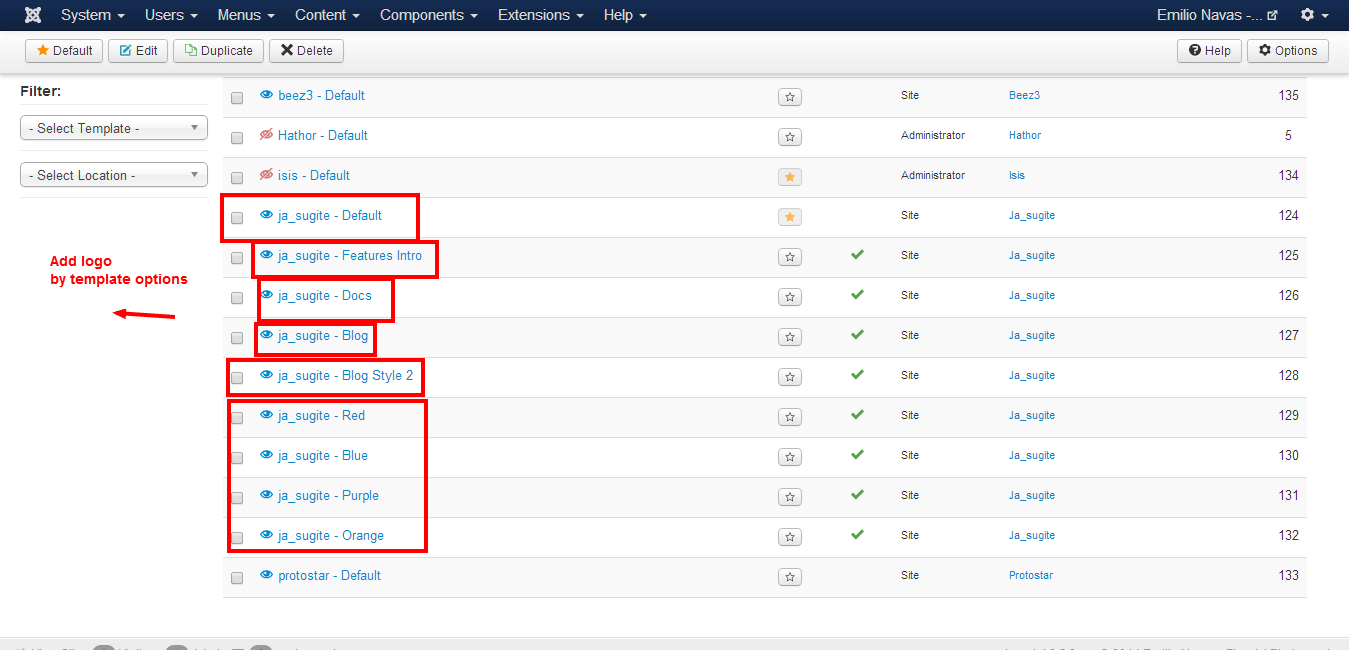Open the Isis template link

(1017, 175)
